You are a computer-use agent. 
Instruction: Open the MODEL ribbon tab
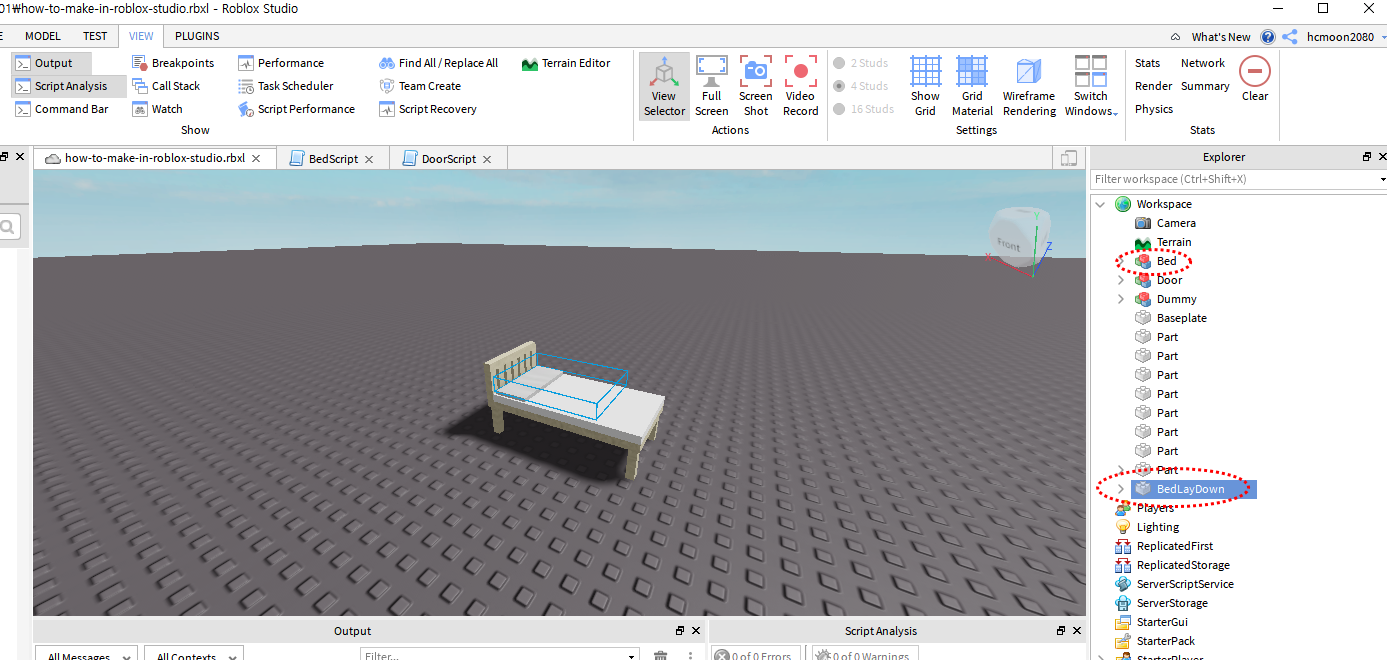(43, 36)
